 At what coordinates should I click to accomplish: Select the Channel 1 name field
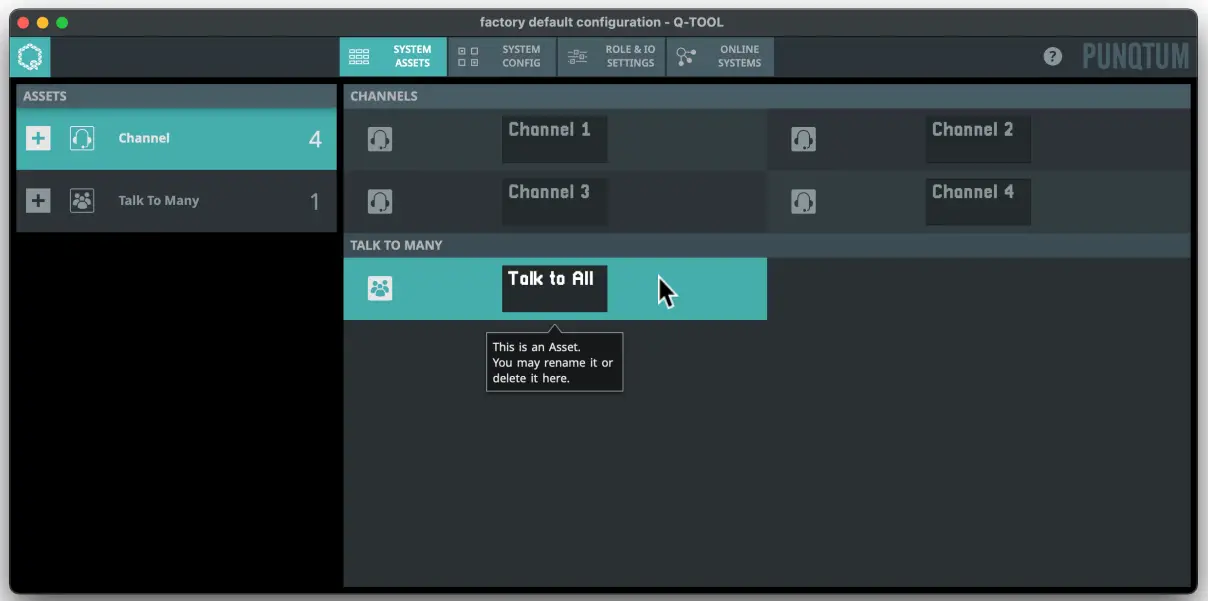pos(554,139)
